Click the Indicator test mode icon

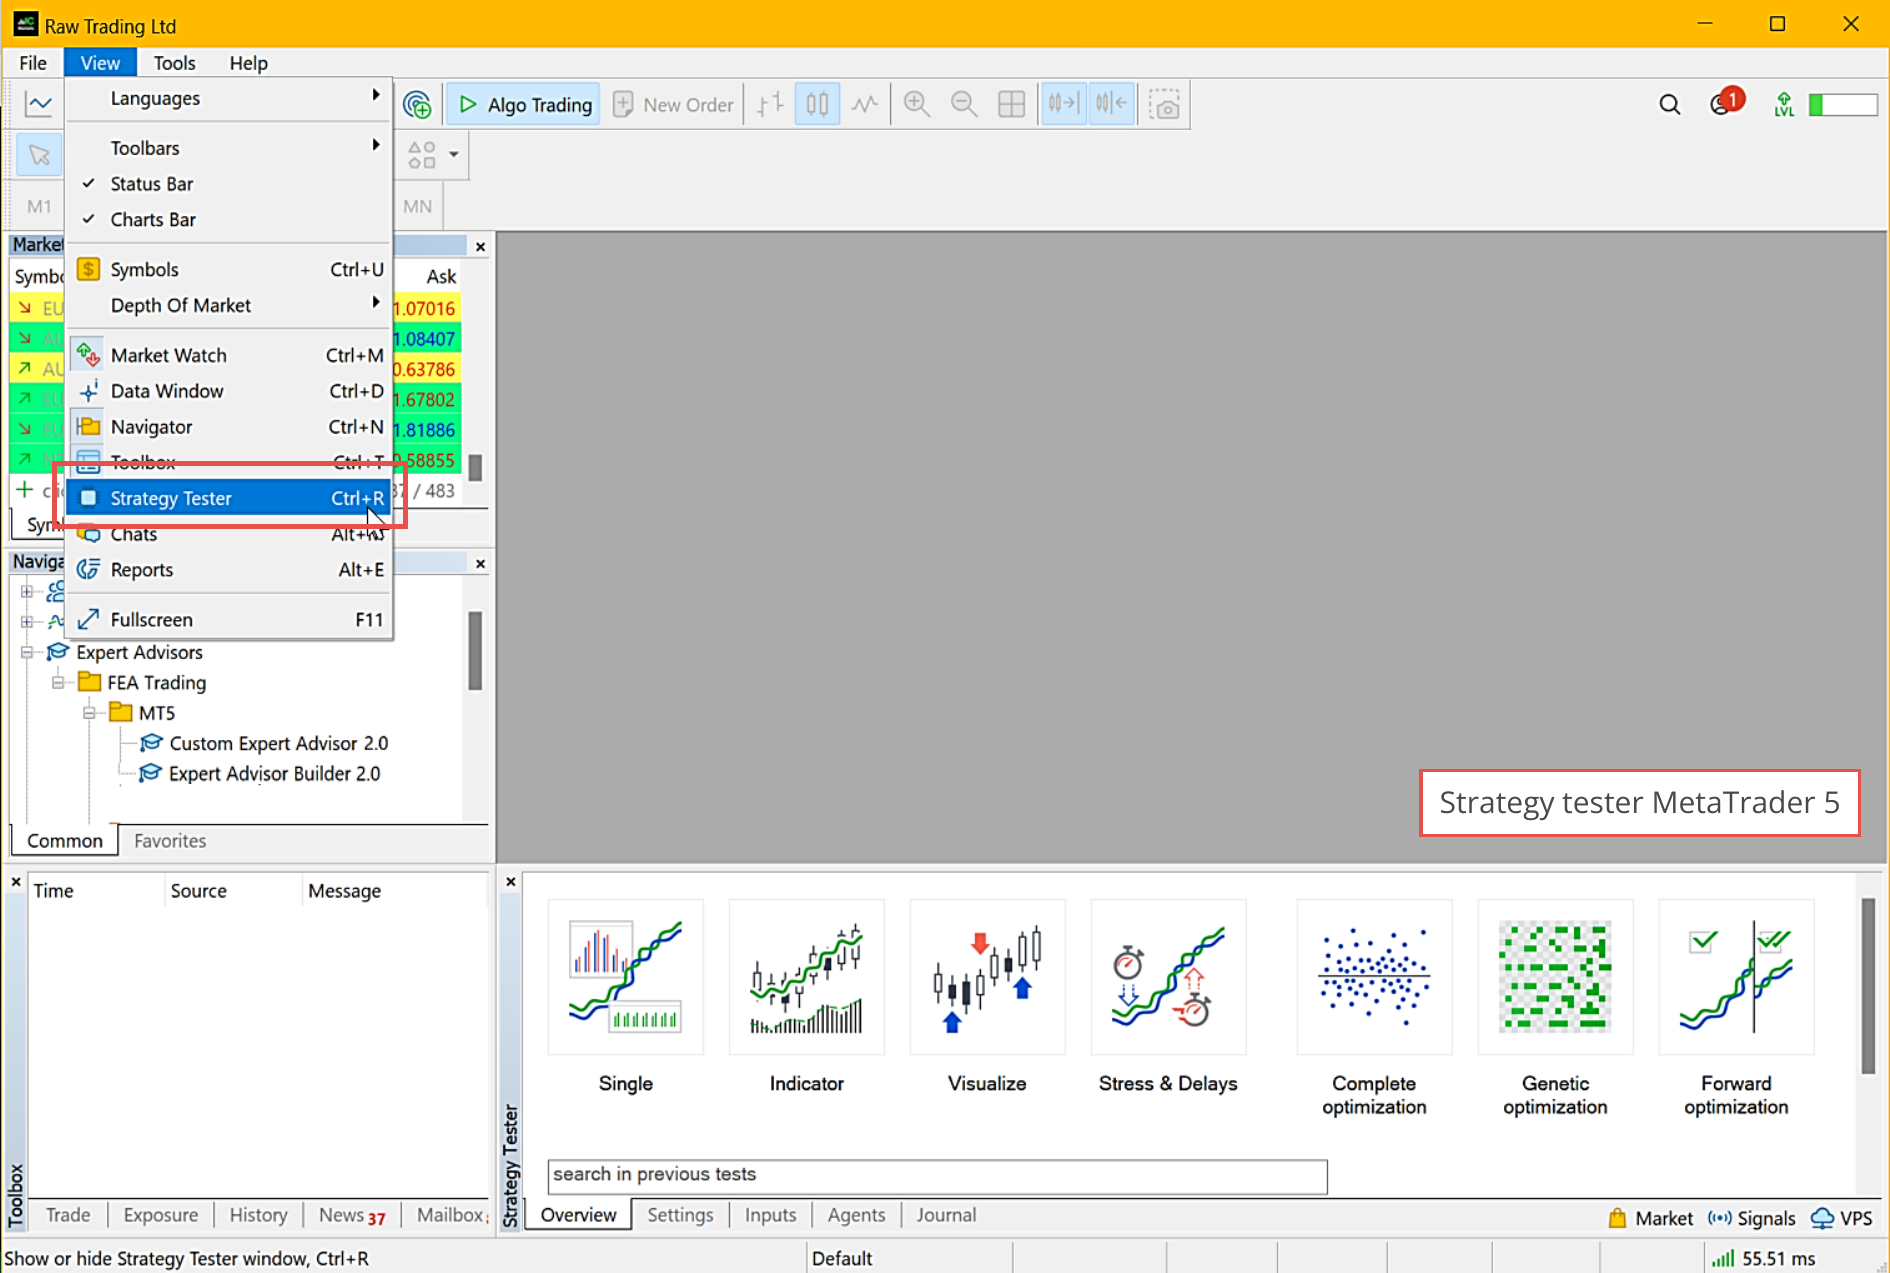coord(807,977)
